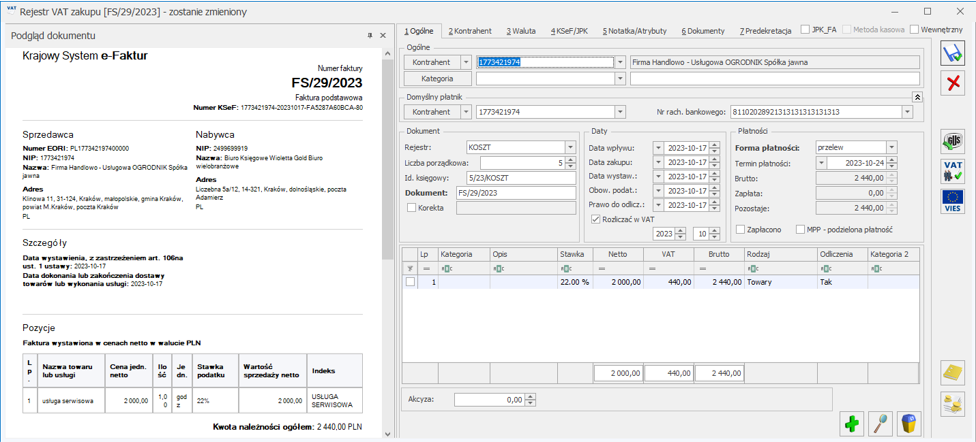This screenshot has height=442, width=976.
Task: Delete the row with trash bin icon
Action: coord(908,423)
